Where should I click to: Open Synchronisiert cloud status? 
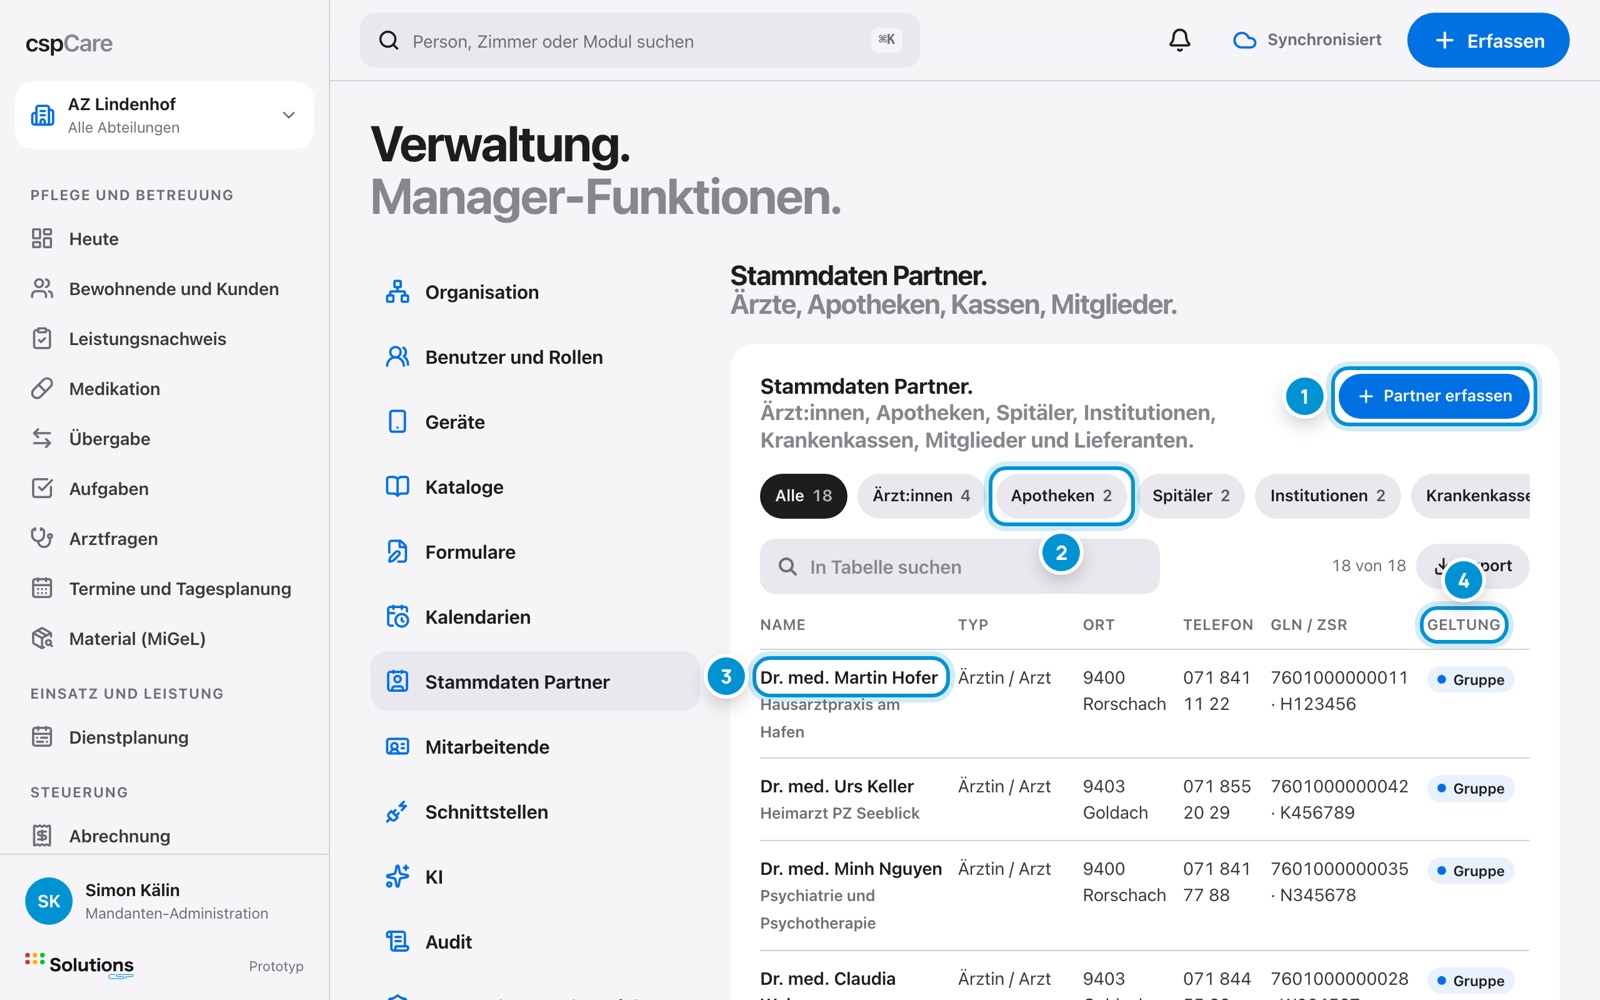(1307, 40)
